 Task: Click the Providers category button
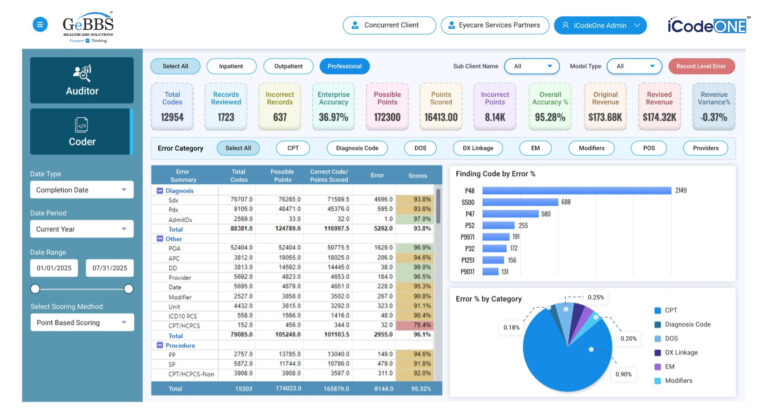(x=705, y=148)
